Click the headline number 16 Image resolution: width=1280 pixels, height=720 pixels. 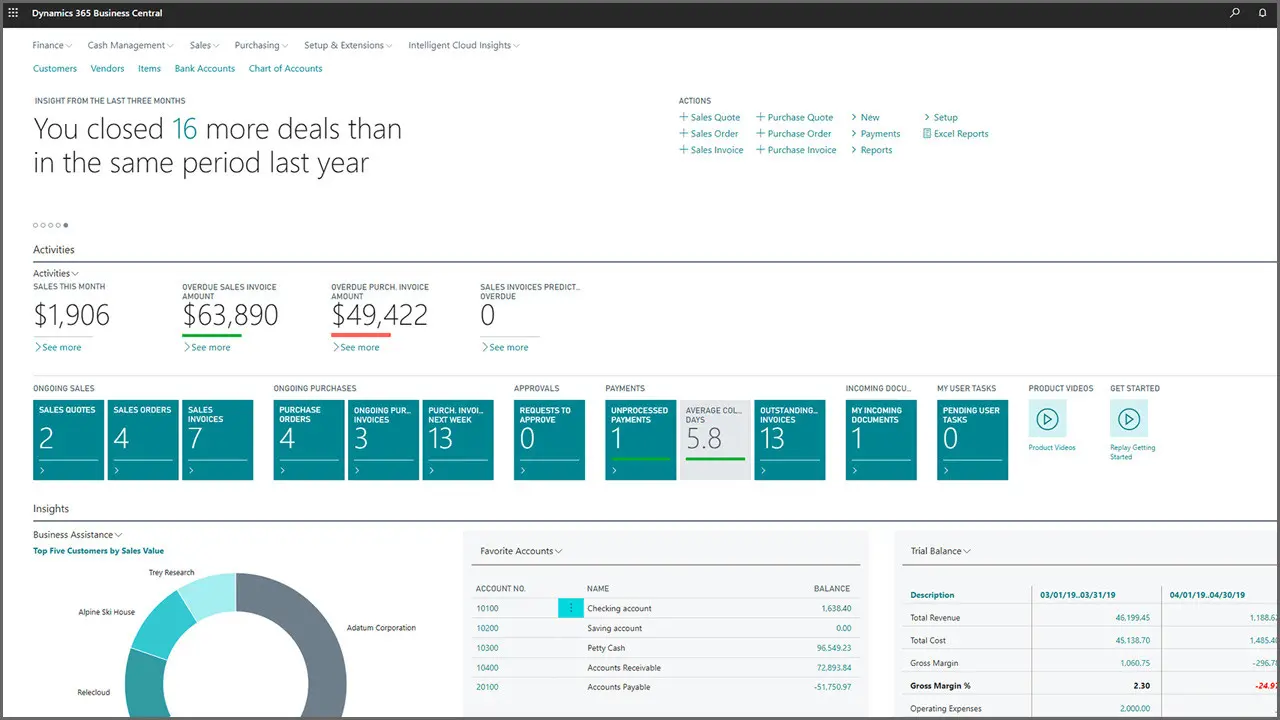[184, 129]
